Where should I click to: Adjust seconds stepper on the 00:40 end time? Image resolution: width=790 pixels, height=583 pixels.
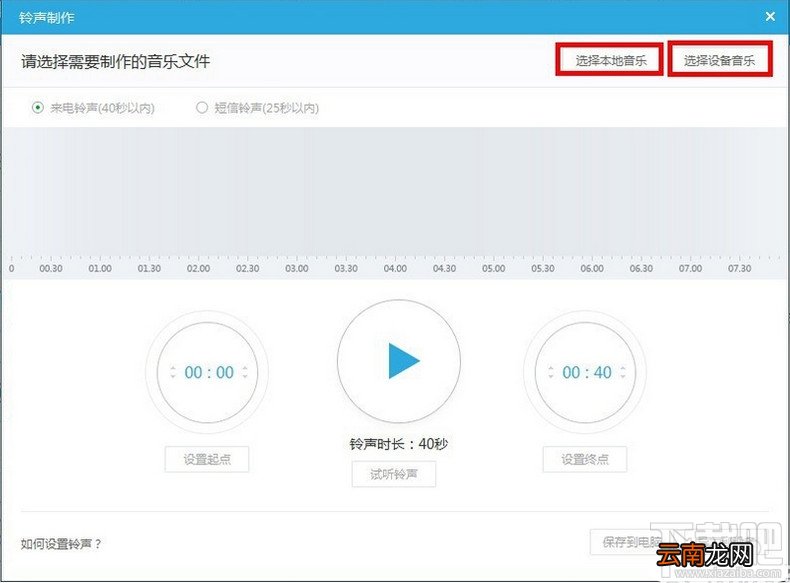click(x=623, y=372)
